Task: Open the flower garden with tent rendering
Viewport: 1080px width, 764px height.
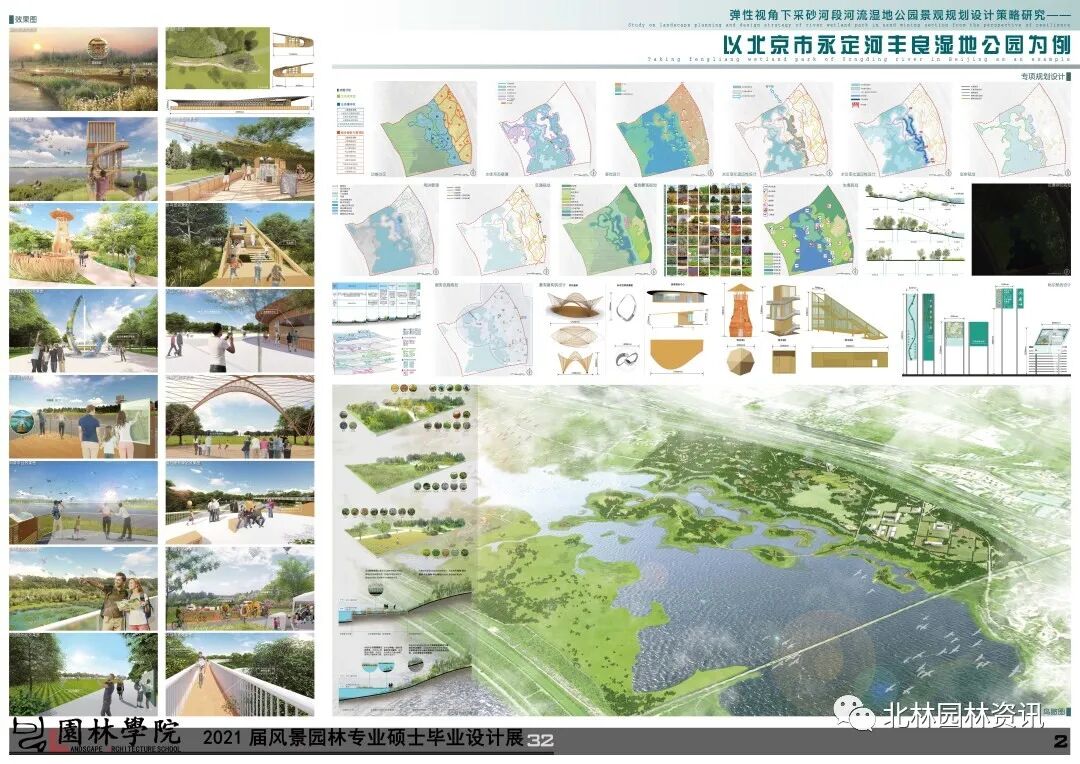Action: pyautogui.click(x=240, y=589)
